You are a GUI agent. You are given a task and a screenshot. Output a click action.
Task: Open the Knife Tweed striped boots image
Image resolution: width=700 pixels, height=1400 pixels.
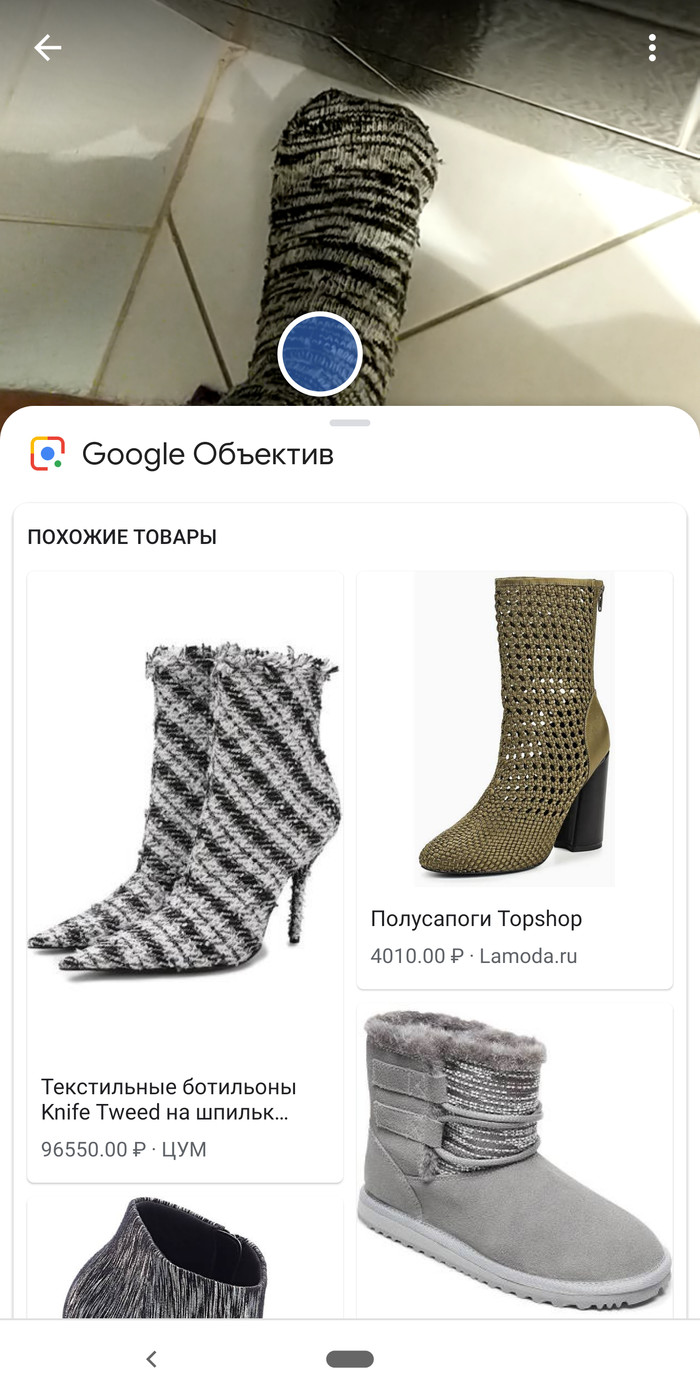click(185, 810)
